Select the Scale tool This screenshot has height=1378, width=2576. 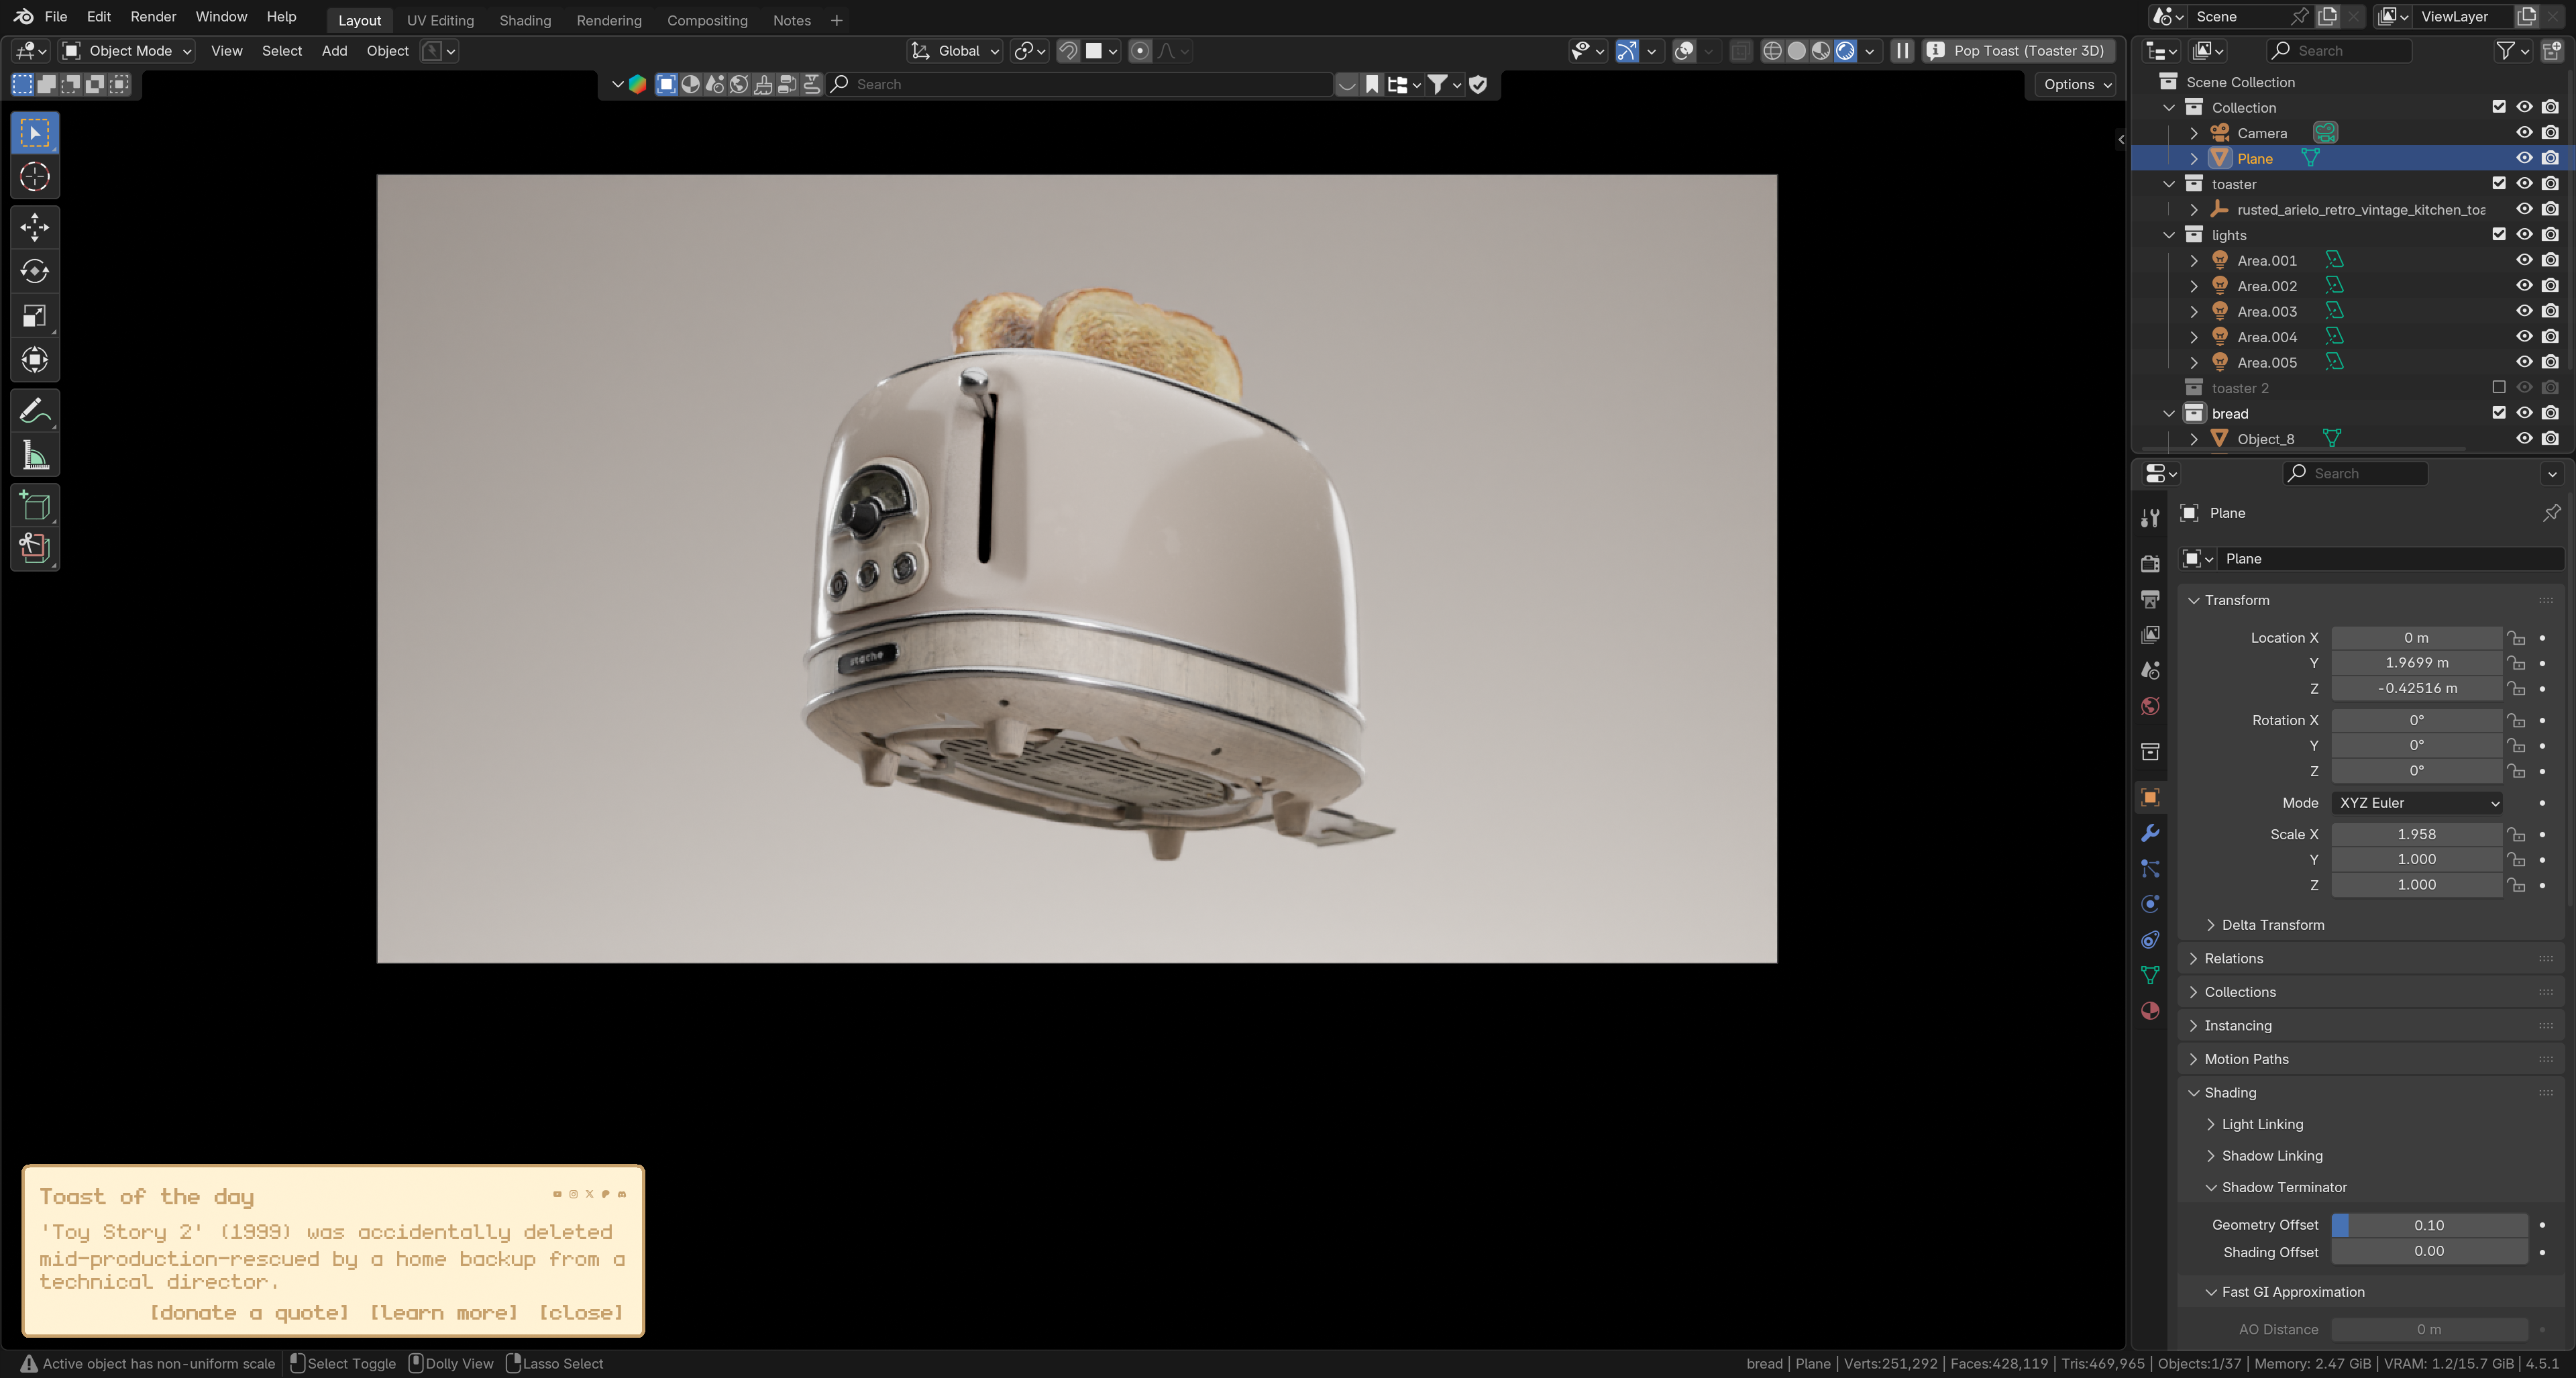[x=35, y=316]
